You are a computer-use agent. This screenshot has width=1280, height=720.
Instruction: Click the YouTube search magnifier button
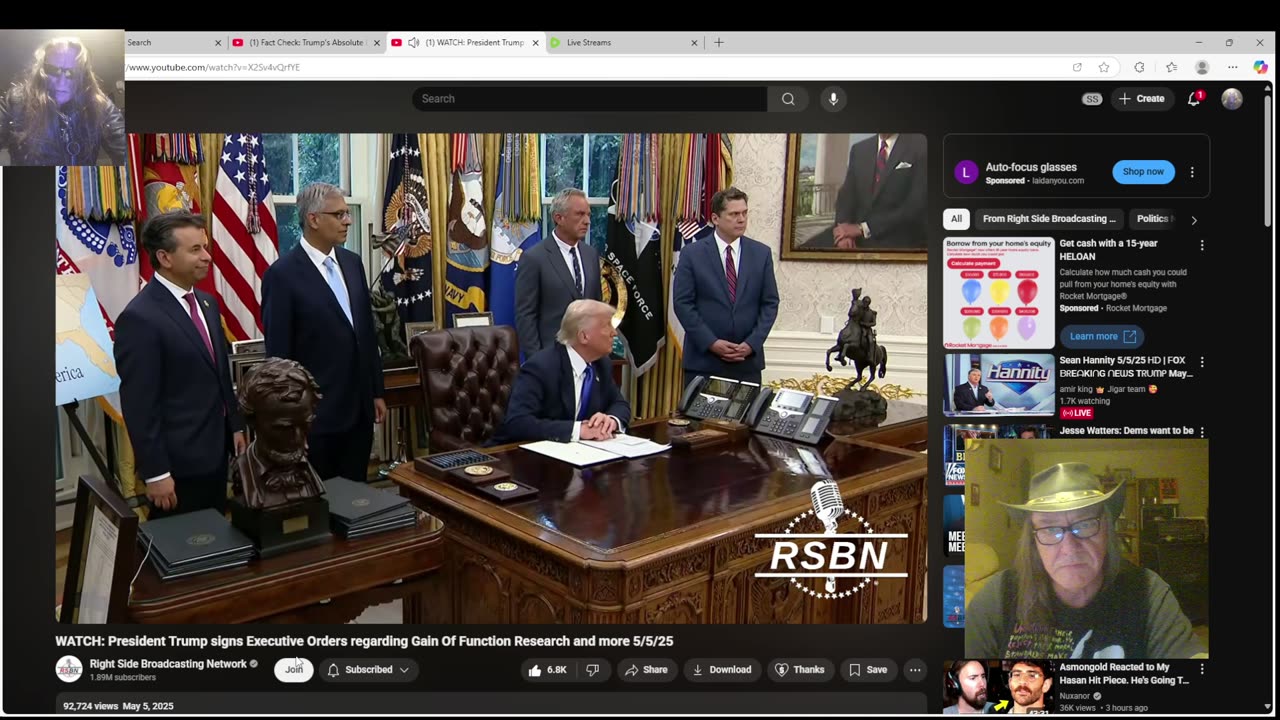788,99
